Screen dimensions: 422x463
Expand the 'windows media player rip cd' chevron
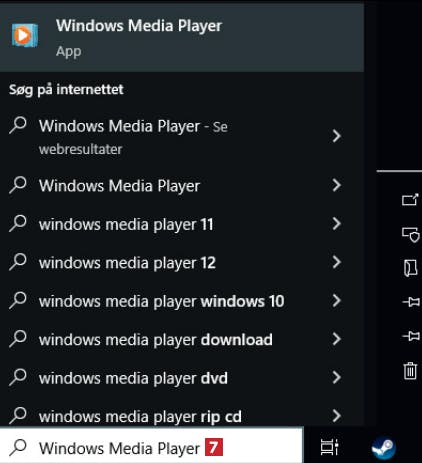tap(337, 416)
